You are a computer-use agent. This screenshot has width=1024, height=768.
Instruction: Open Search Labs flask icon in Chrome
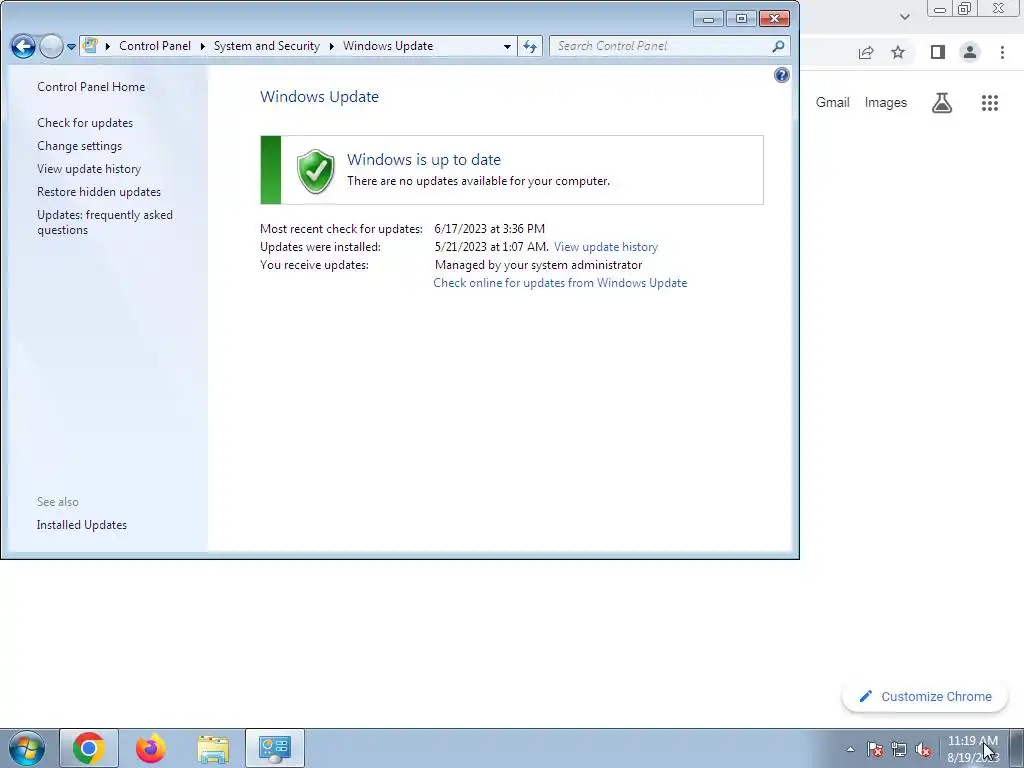(942, 103)
